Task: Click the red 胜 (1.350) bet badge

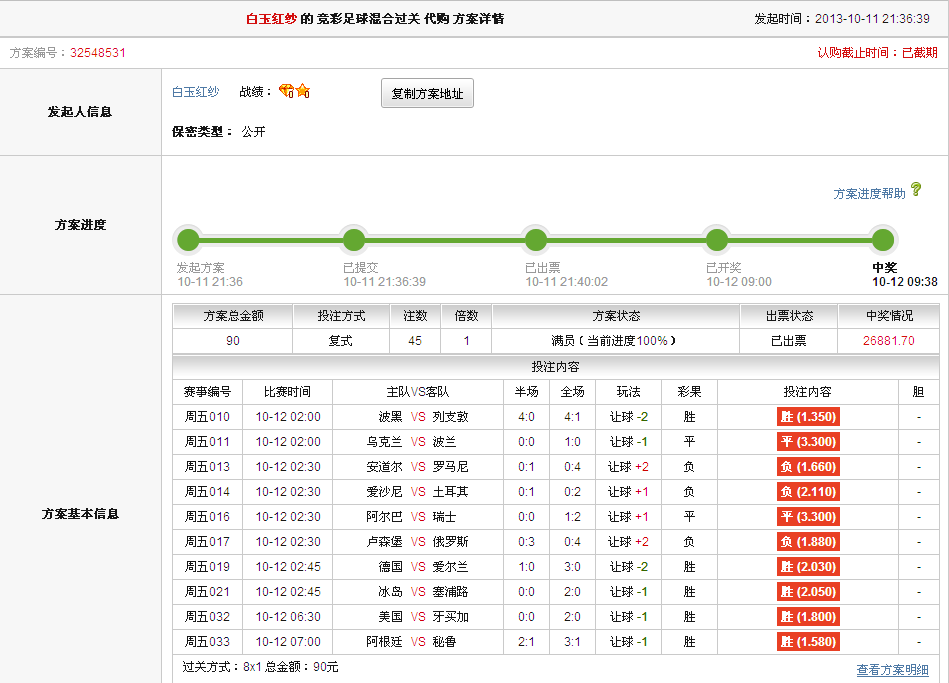Action: click(807, 417)
